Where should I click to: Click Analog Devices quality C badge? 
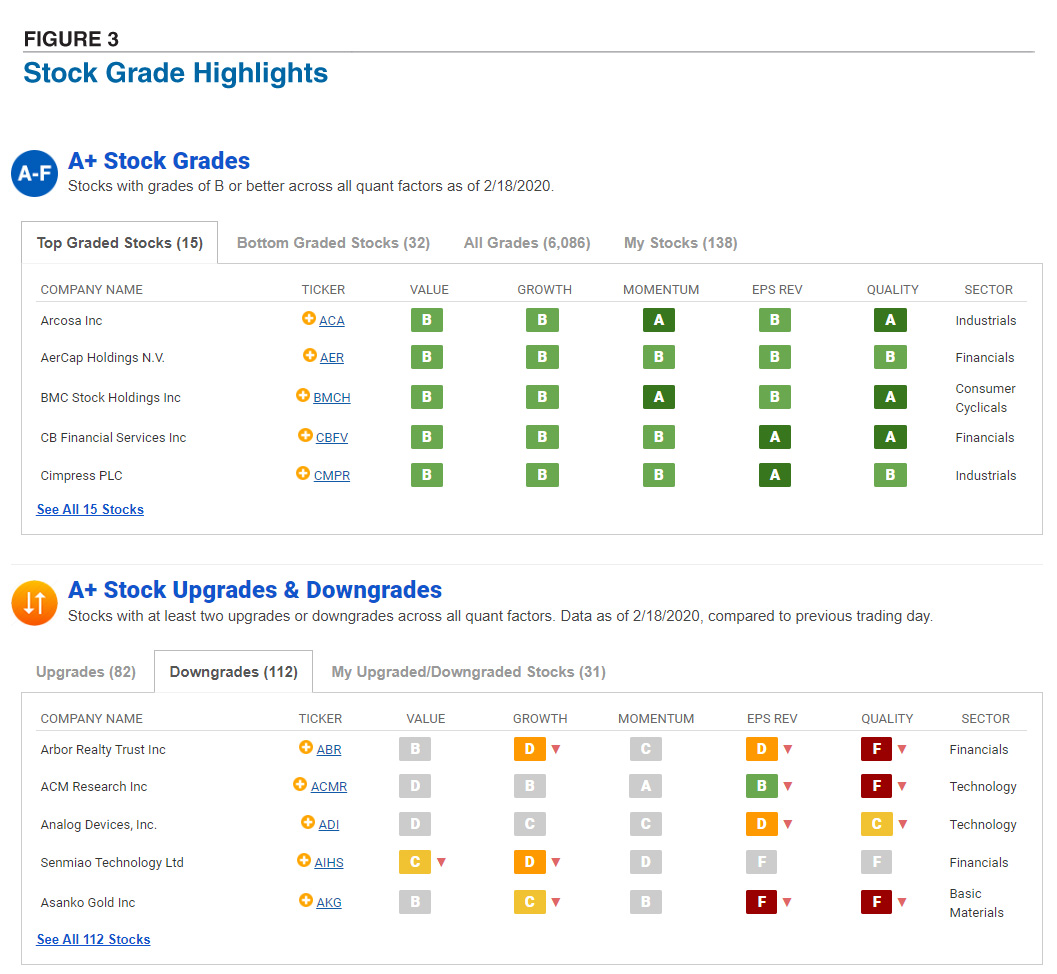point(876,824)
